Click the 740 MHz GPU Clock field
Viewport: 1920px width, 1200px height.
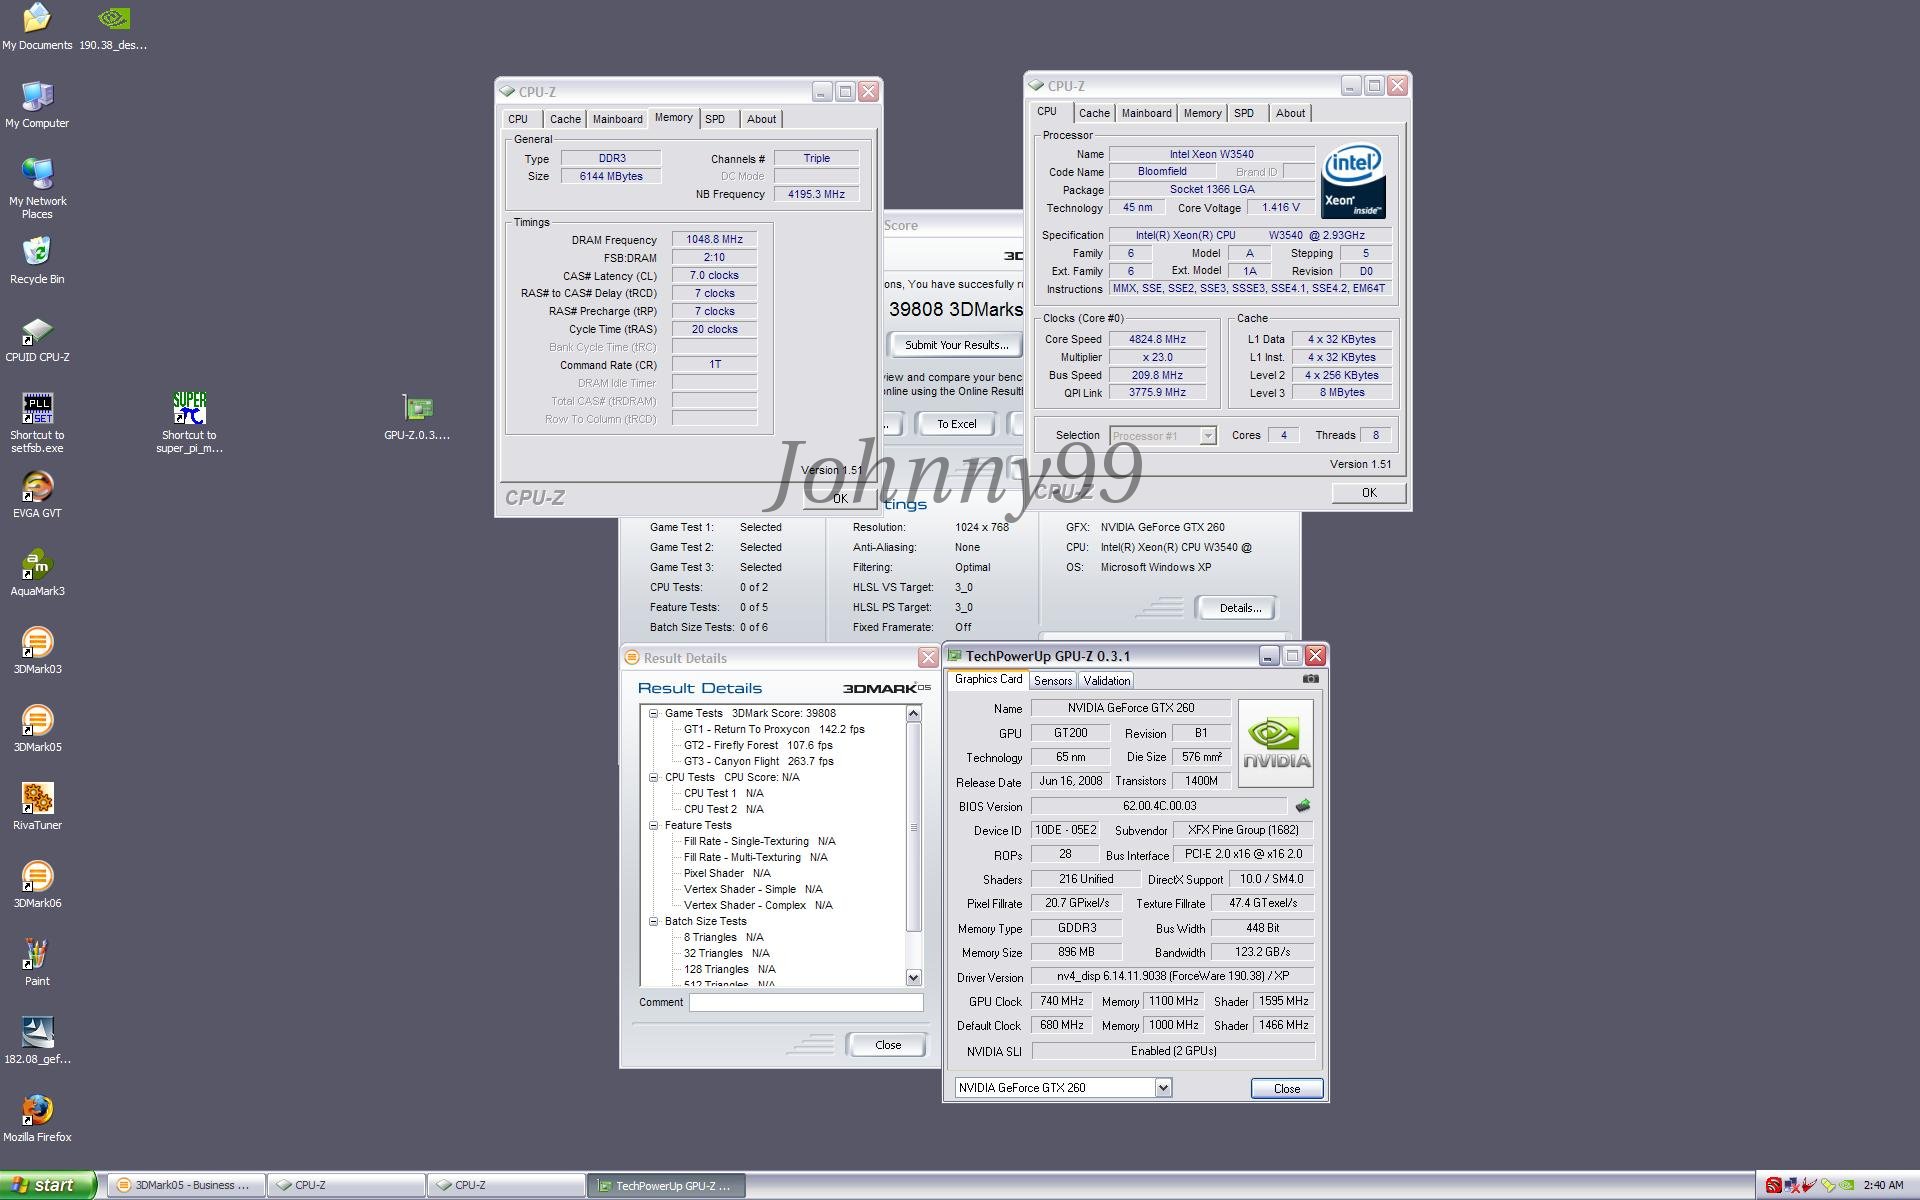click(x=1061, y=1001)
